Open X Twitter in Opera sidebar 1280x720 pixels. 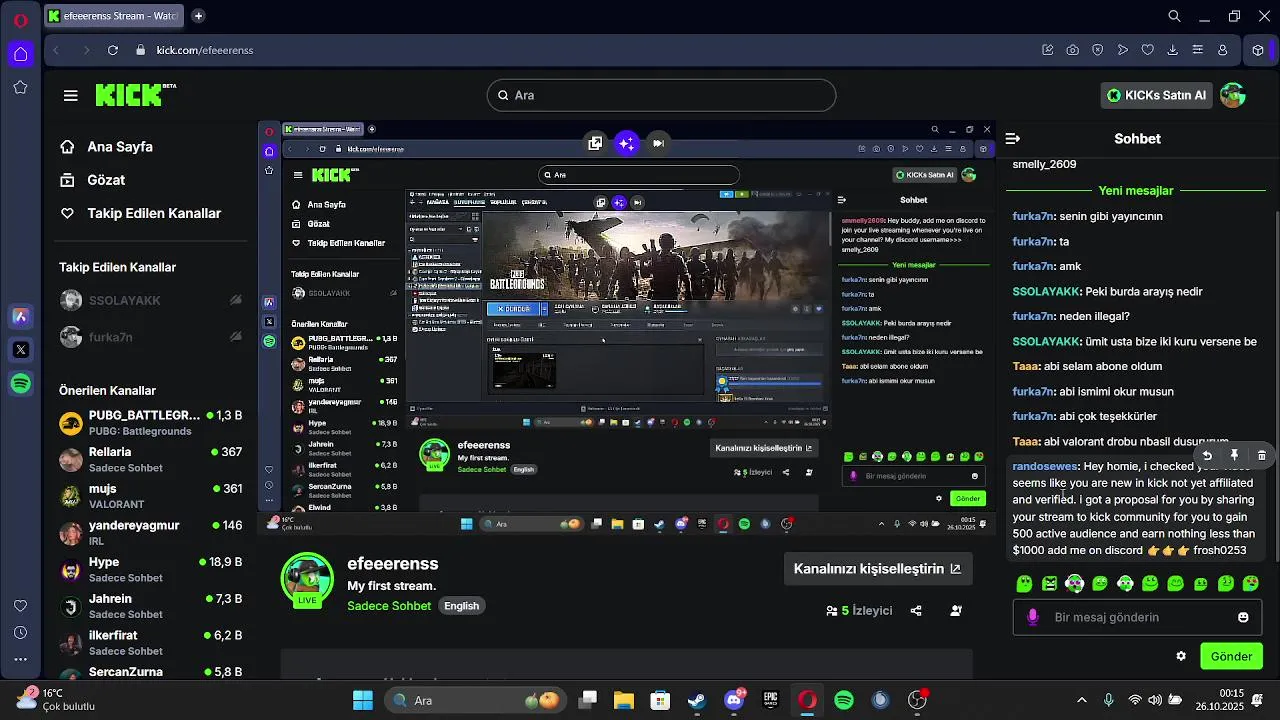[x=20, y=350]
